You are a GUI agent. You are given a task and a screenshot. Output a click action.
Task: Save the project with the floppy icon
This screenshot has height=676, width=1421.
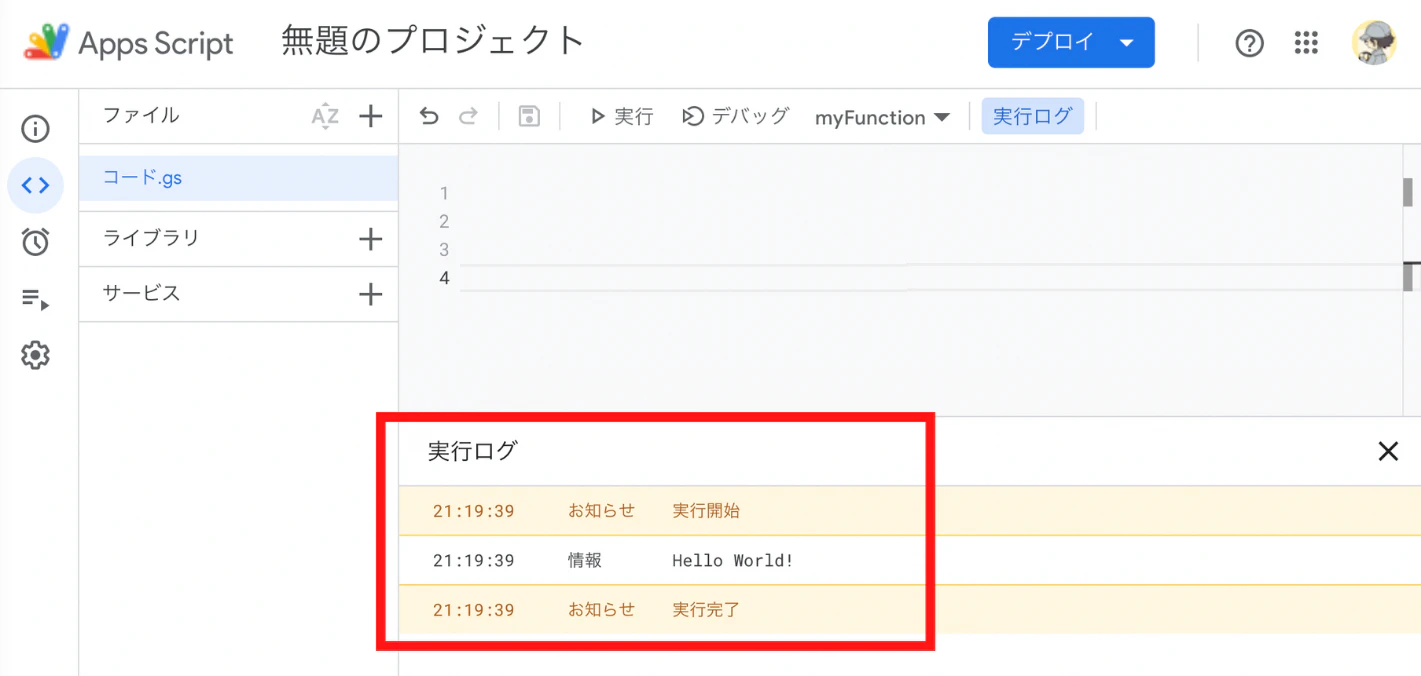529,117
